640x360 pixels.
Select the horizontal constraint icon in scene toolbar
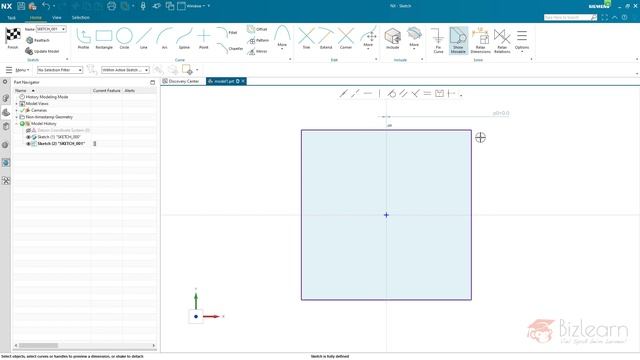pos(368,93)
